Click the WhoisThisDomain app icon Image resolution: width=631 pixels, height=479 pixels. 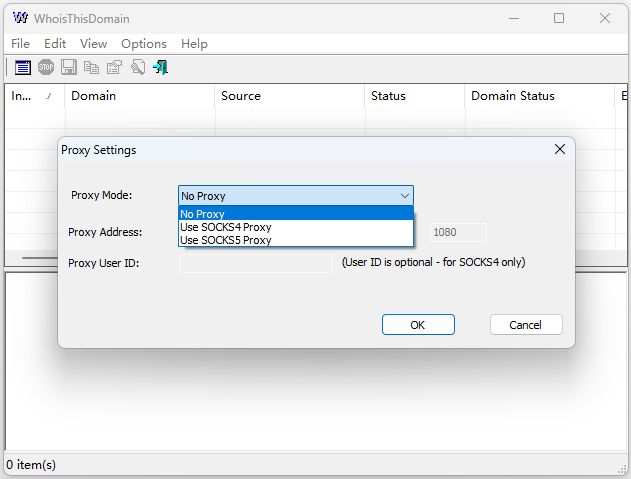pyautogui.click(x=20, y=18)
